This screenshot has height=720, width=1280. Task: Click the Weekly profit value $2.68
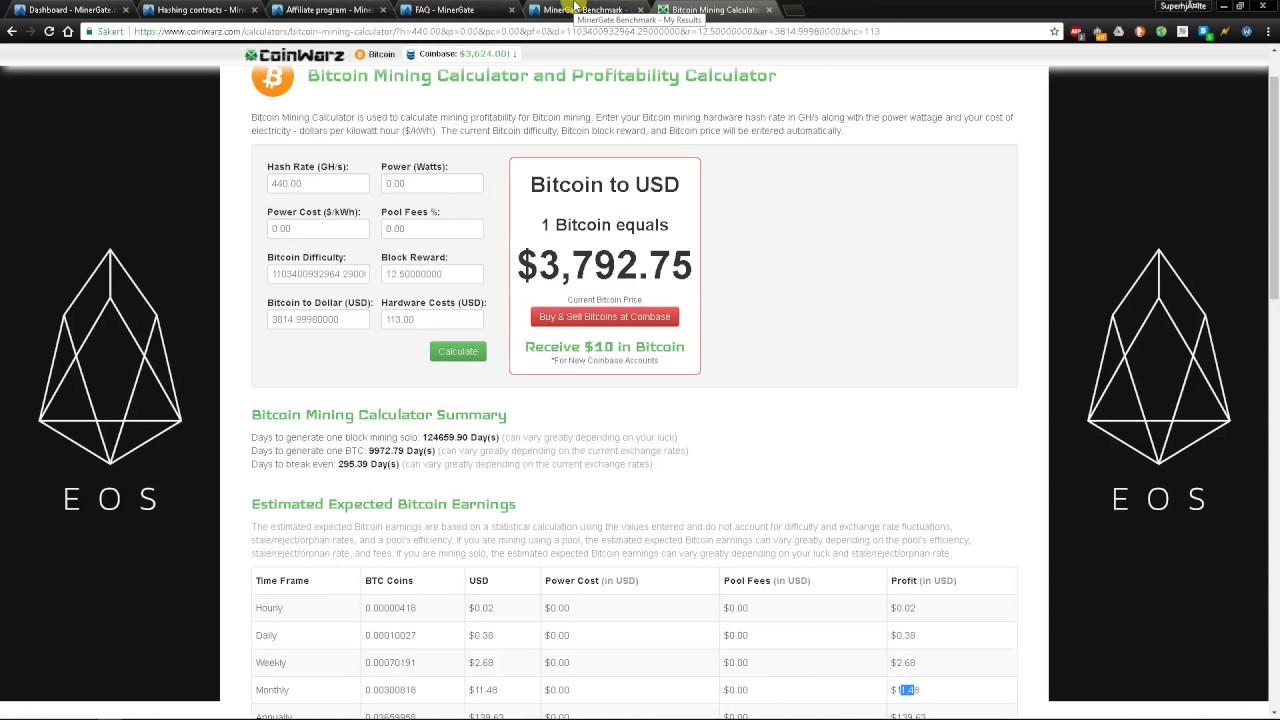903,663
